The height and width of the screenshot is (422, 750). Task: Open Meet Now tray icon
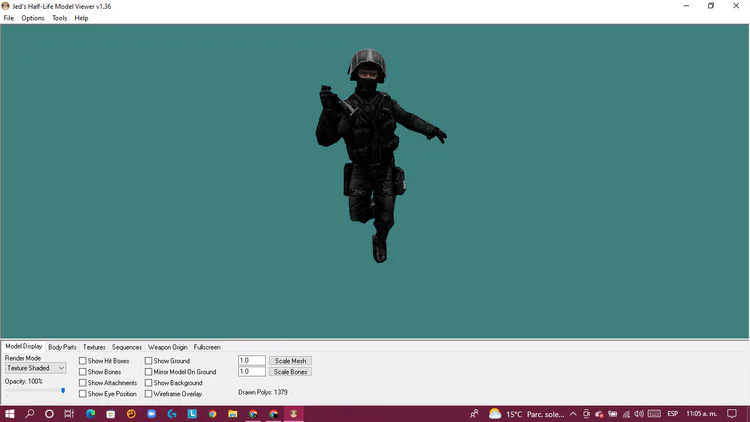click(x=586, y=414)
